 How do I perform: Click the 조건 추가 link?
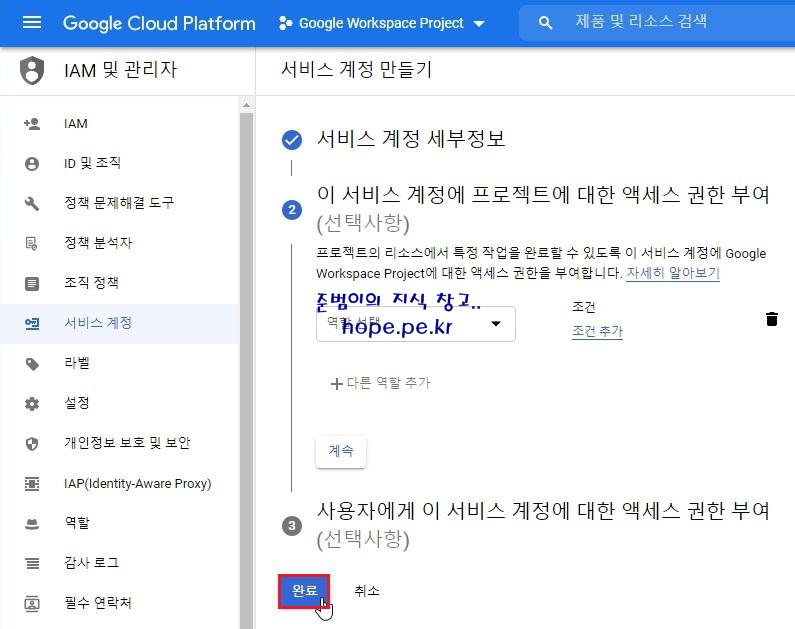(597, 331)
